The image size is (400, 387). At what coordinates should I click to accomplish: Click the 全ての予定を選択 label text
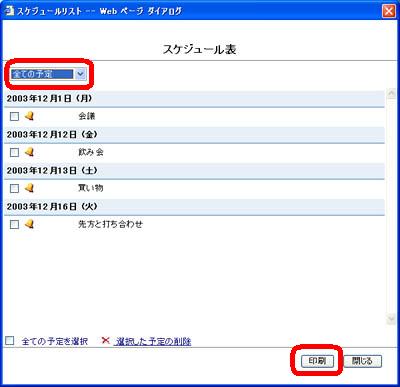(x=55, y=341)
